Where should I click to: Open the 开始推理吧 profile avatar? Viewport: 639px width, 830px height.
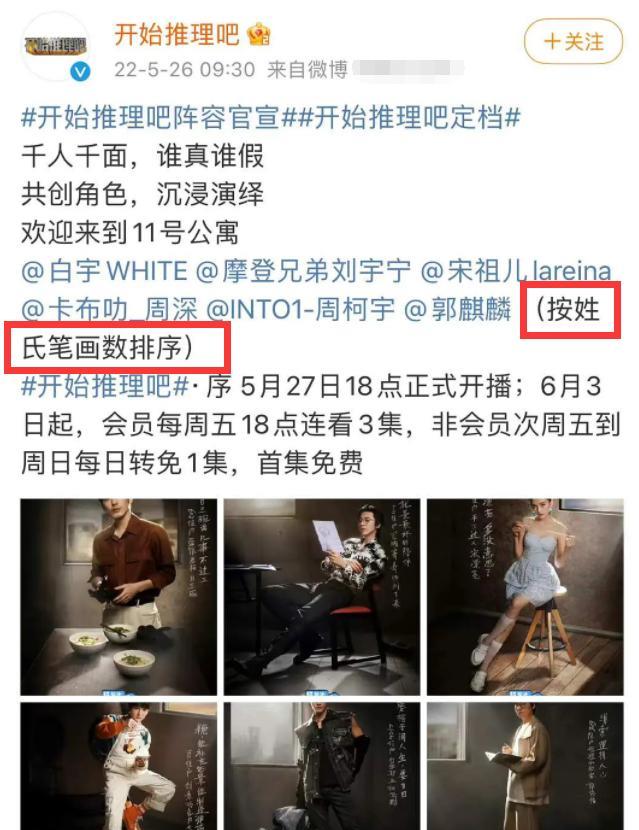(x=56, y=46)
